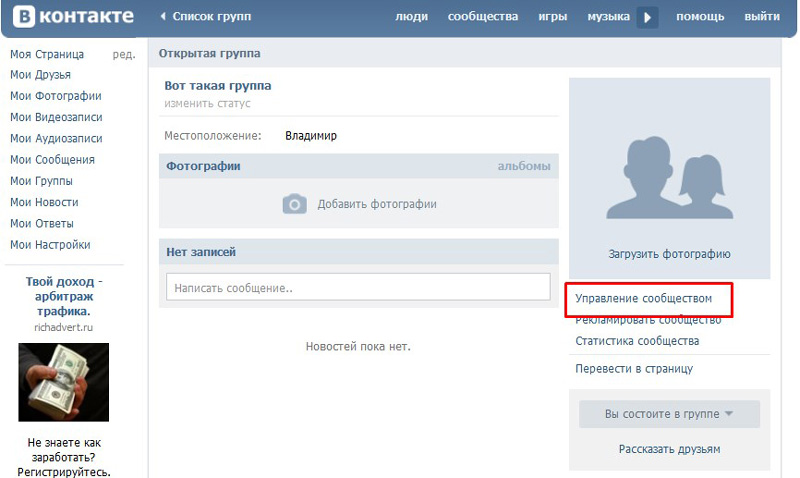800x478 pixels.
Task: Open the музыка menu item
Action: click(608, 16)
